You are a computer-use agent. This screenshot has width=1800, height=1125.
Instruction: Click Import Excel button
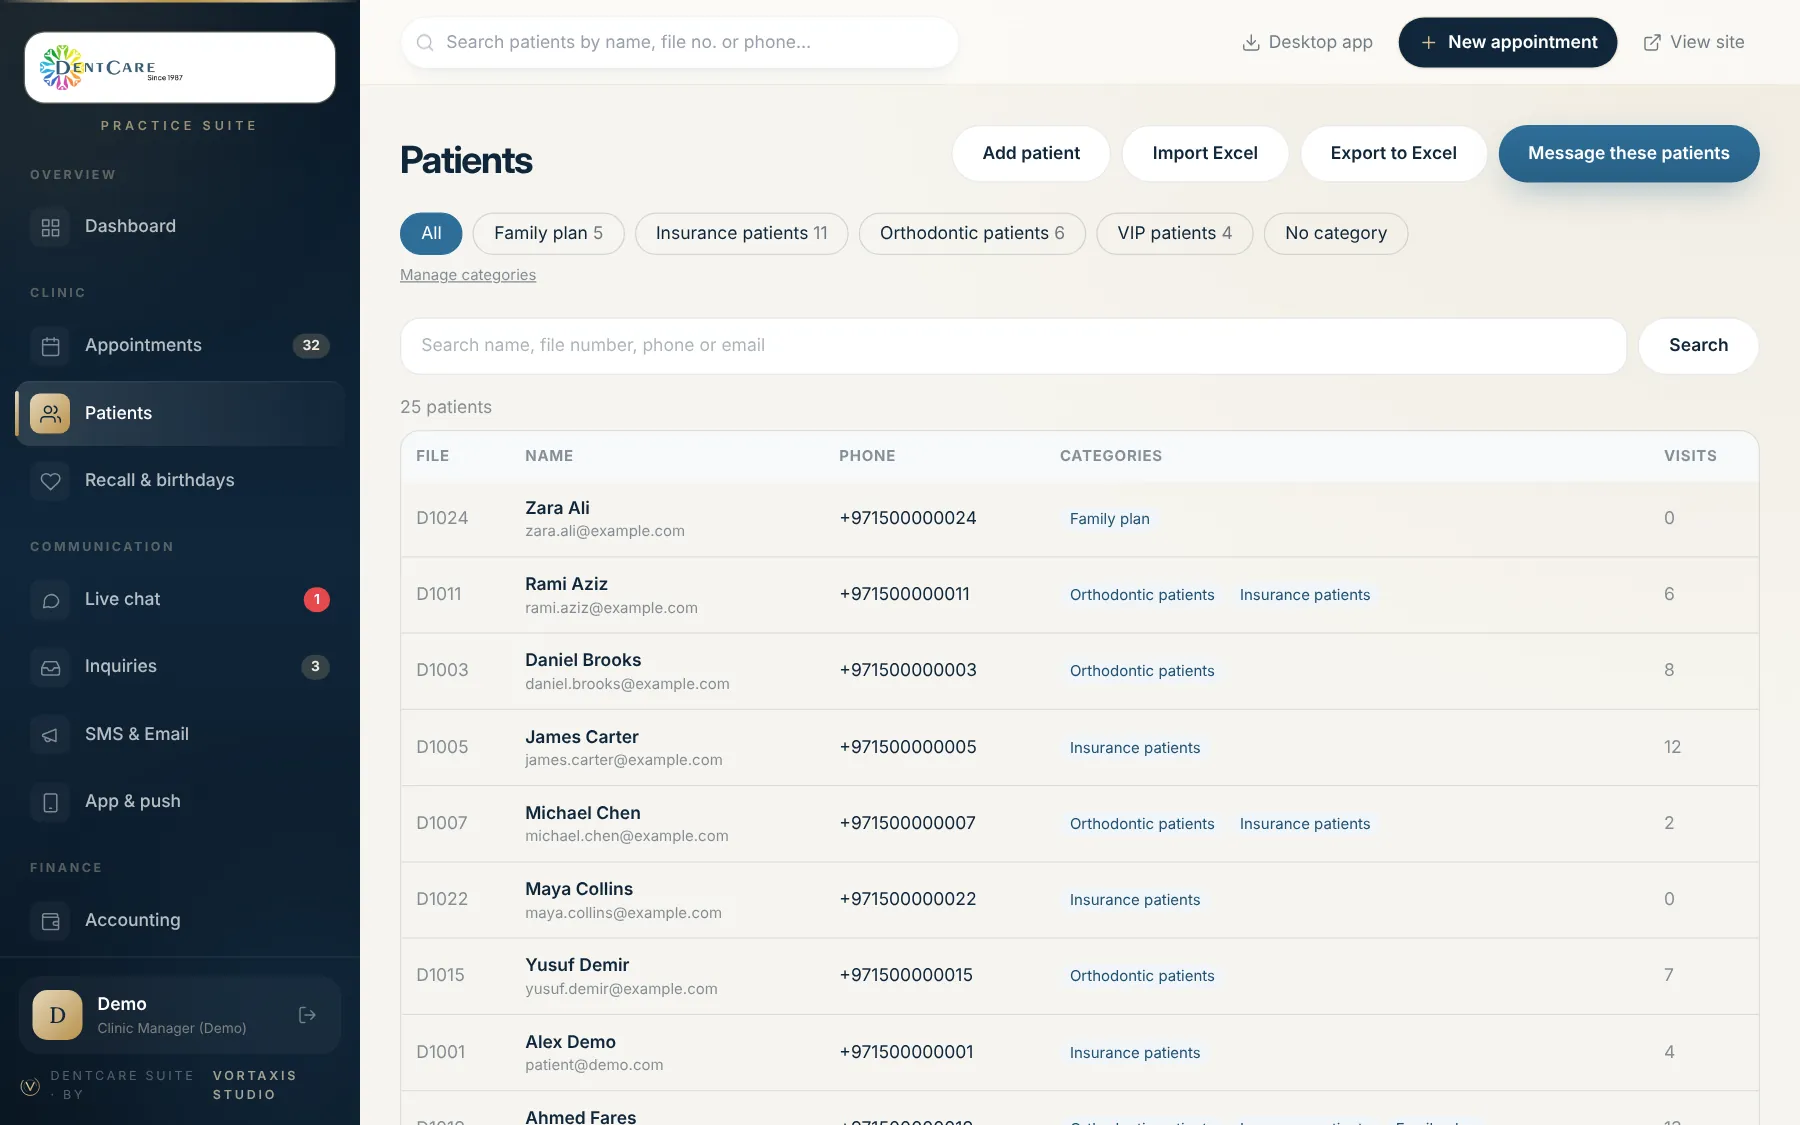click(1205, 153)
